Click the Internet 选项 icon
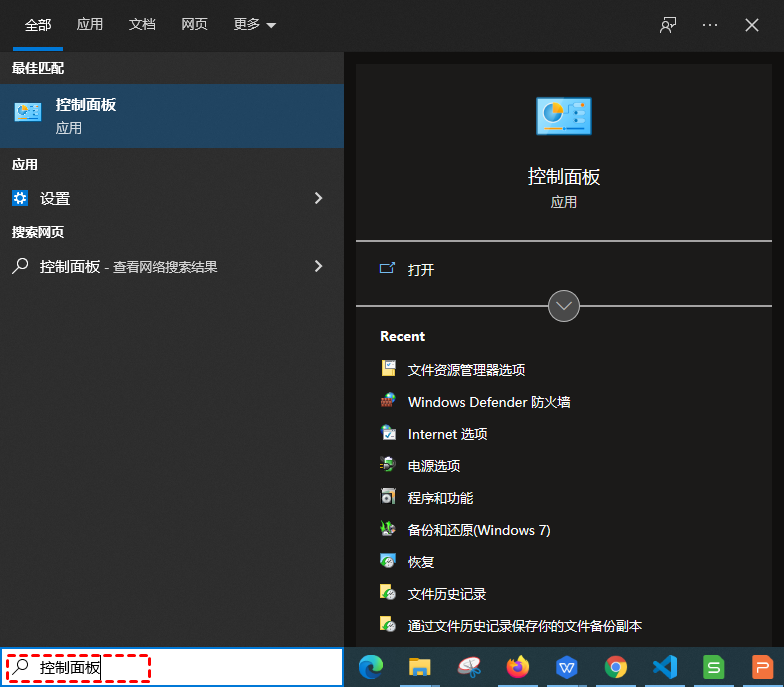The image size is (784, 687). point(388,432)
